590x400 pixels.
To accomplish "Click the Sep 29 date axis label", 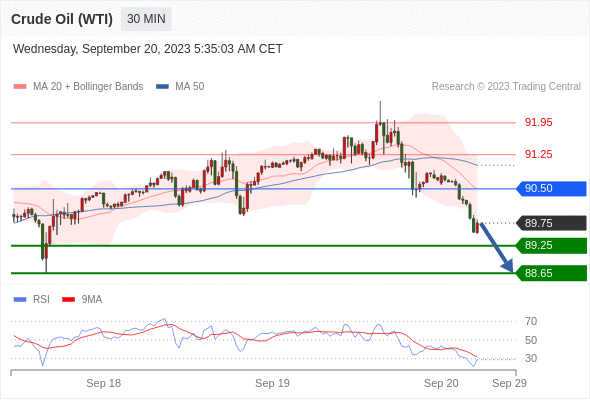I will tap(509, 383).
